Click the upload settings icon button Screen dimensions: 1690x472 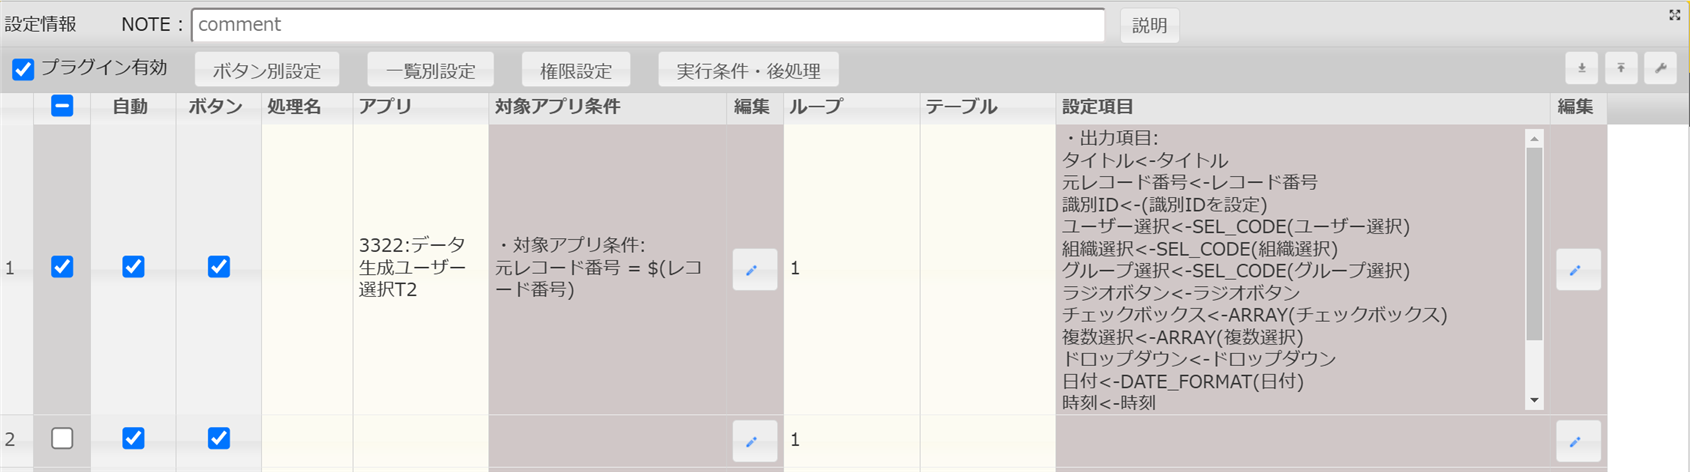pyautogui.click(x=1621, y=68)
